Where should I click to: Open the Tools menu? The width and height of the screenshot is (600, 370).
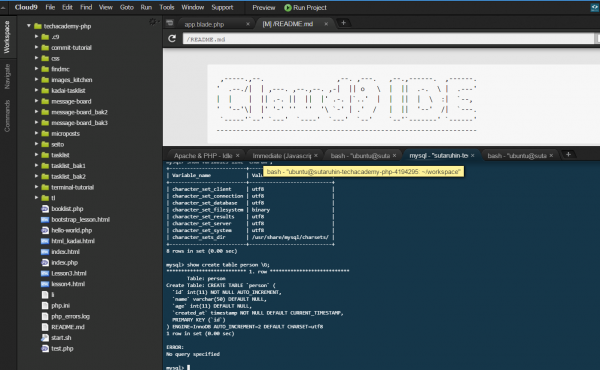coord(167,7)
